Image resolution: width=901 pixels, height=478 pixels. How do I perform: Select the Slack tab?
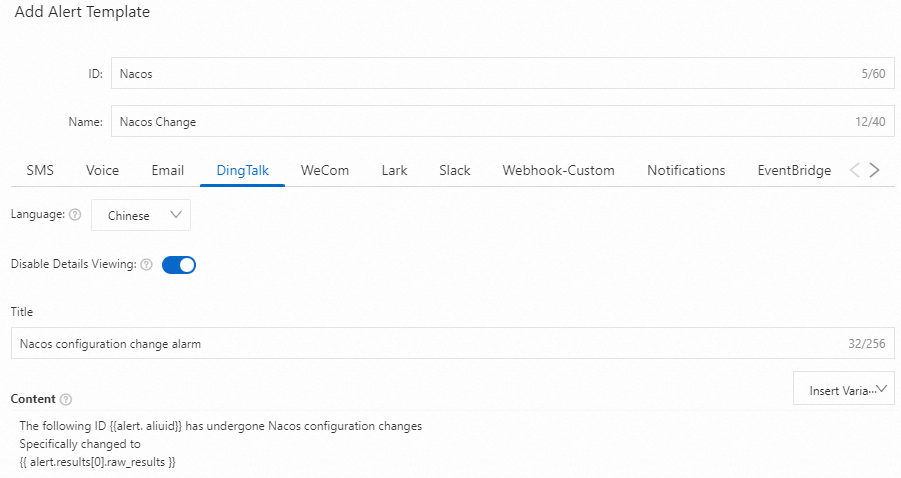click(x=454, y=170)
